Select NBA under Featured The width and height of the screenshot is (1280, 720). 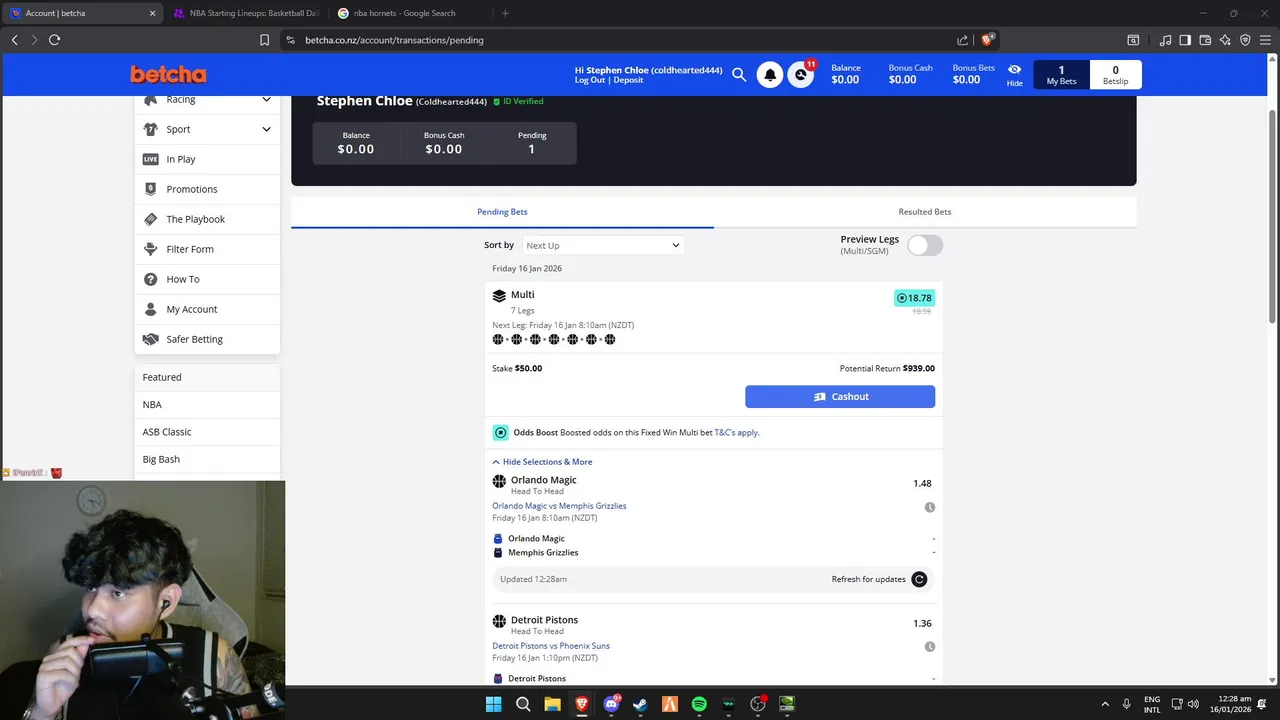pyautogui.click(x=207, y=404)
